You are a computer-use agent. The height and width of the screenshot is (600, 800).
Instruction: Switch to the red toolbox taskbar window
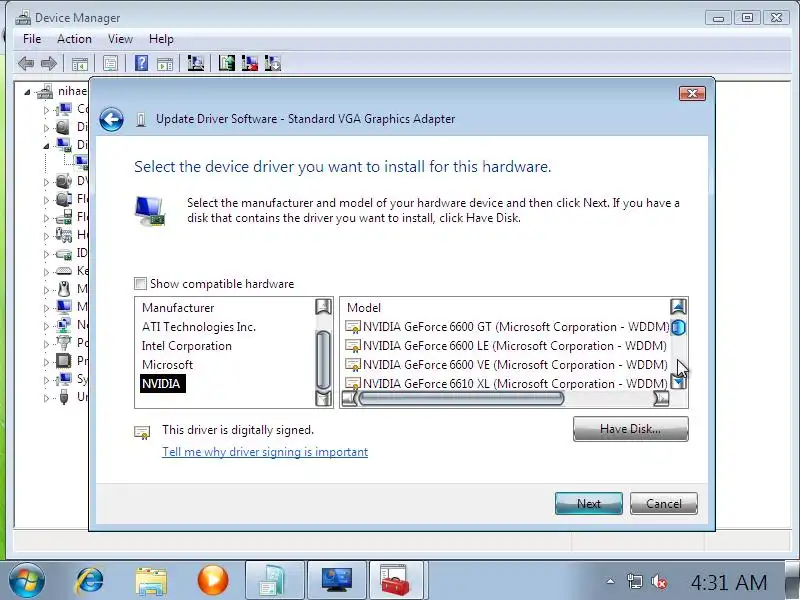click(395, 580)
